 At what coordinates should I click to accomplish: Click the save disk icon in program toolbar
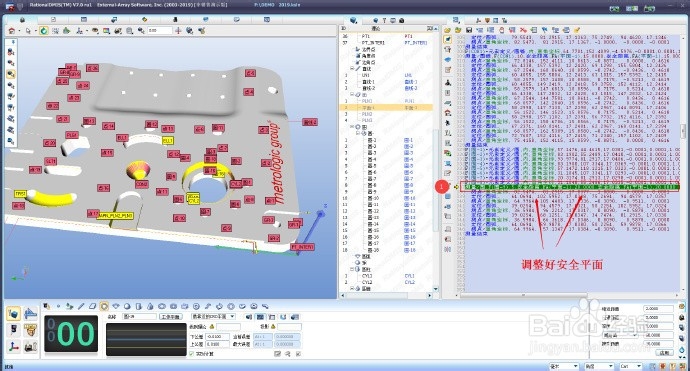click(x=469, y=30)
